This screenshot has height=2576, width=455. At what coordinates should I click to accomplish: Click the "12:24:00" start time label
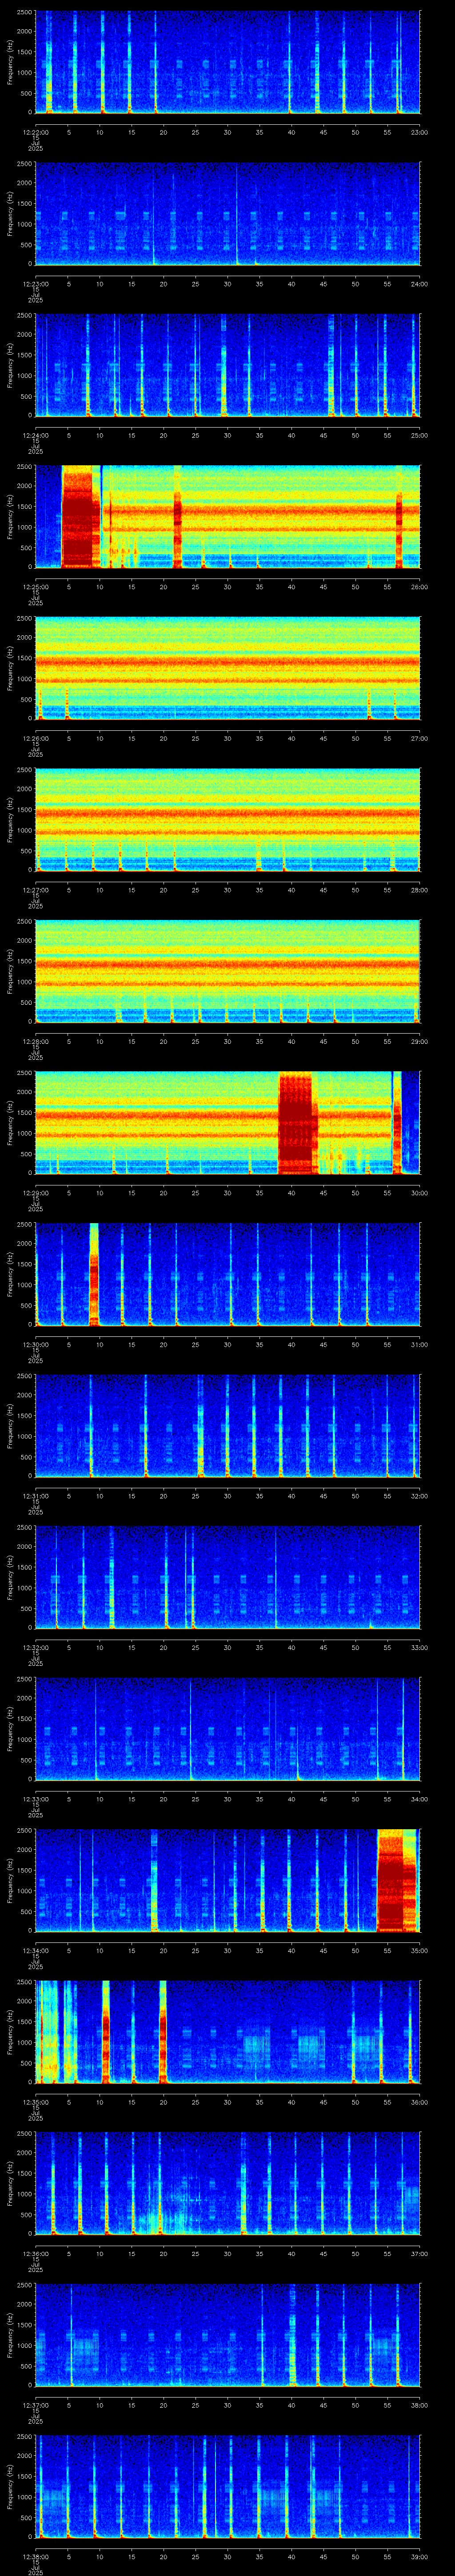click(x=35, y=435)
